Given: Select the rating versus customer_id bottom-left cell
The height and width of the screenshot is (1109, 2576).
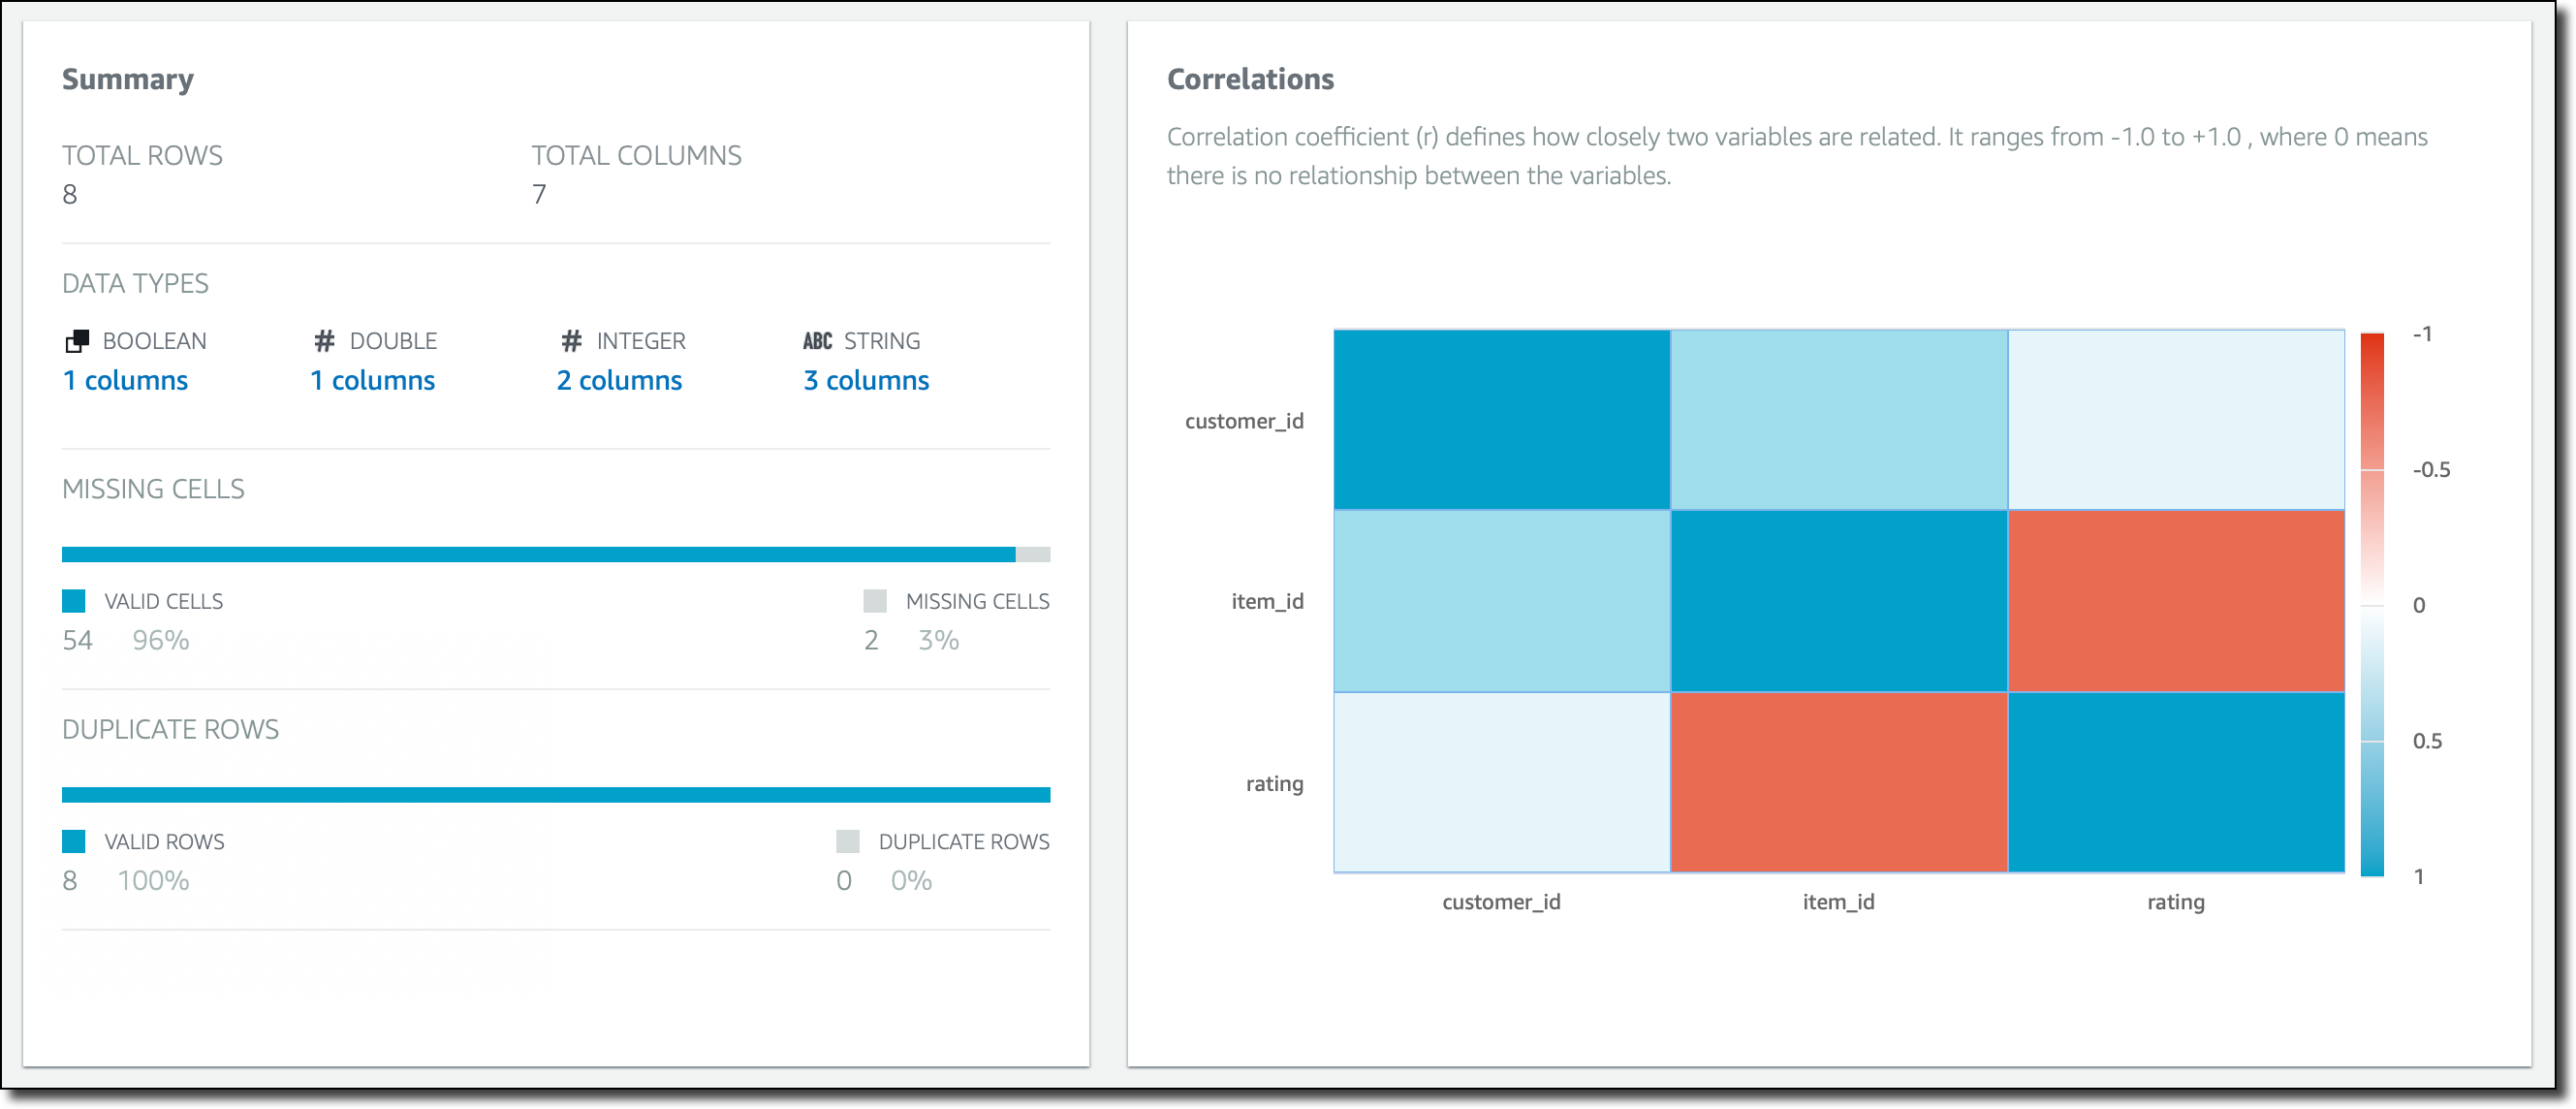Looking at the screenshot, I should (x=1501, y=782).
